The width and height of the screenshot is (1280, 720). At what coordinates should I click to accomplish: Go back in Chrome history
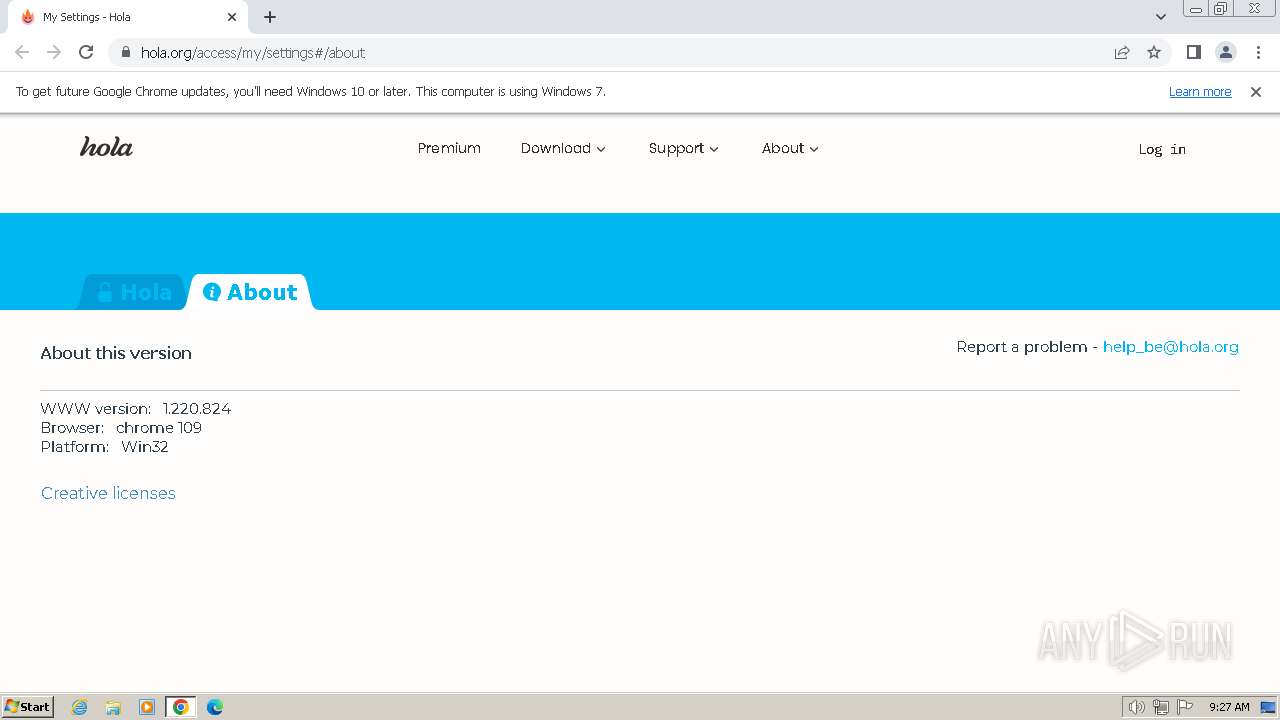point(22,52)
